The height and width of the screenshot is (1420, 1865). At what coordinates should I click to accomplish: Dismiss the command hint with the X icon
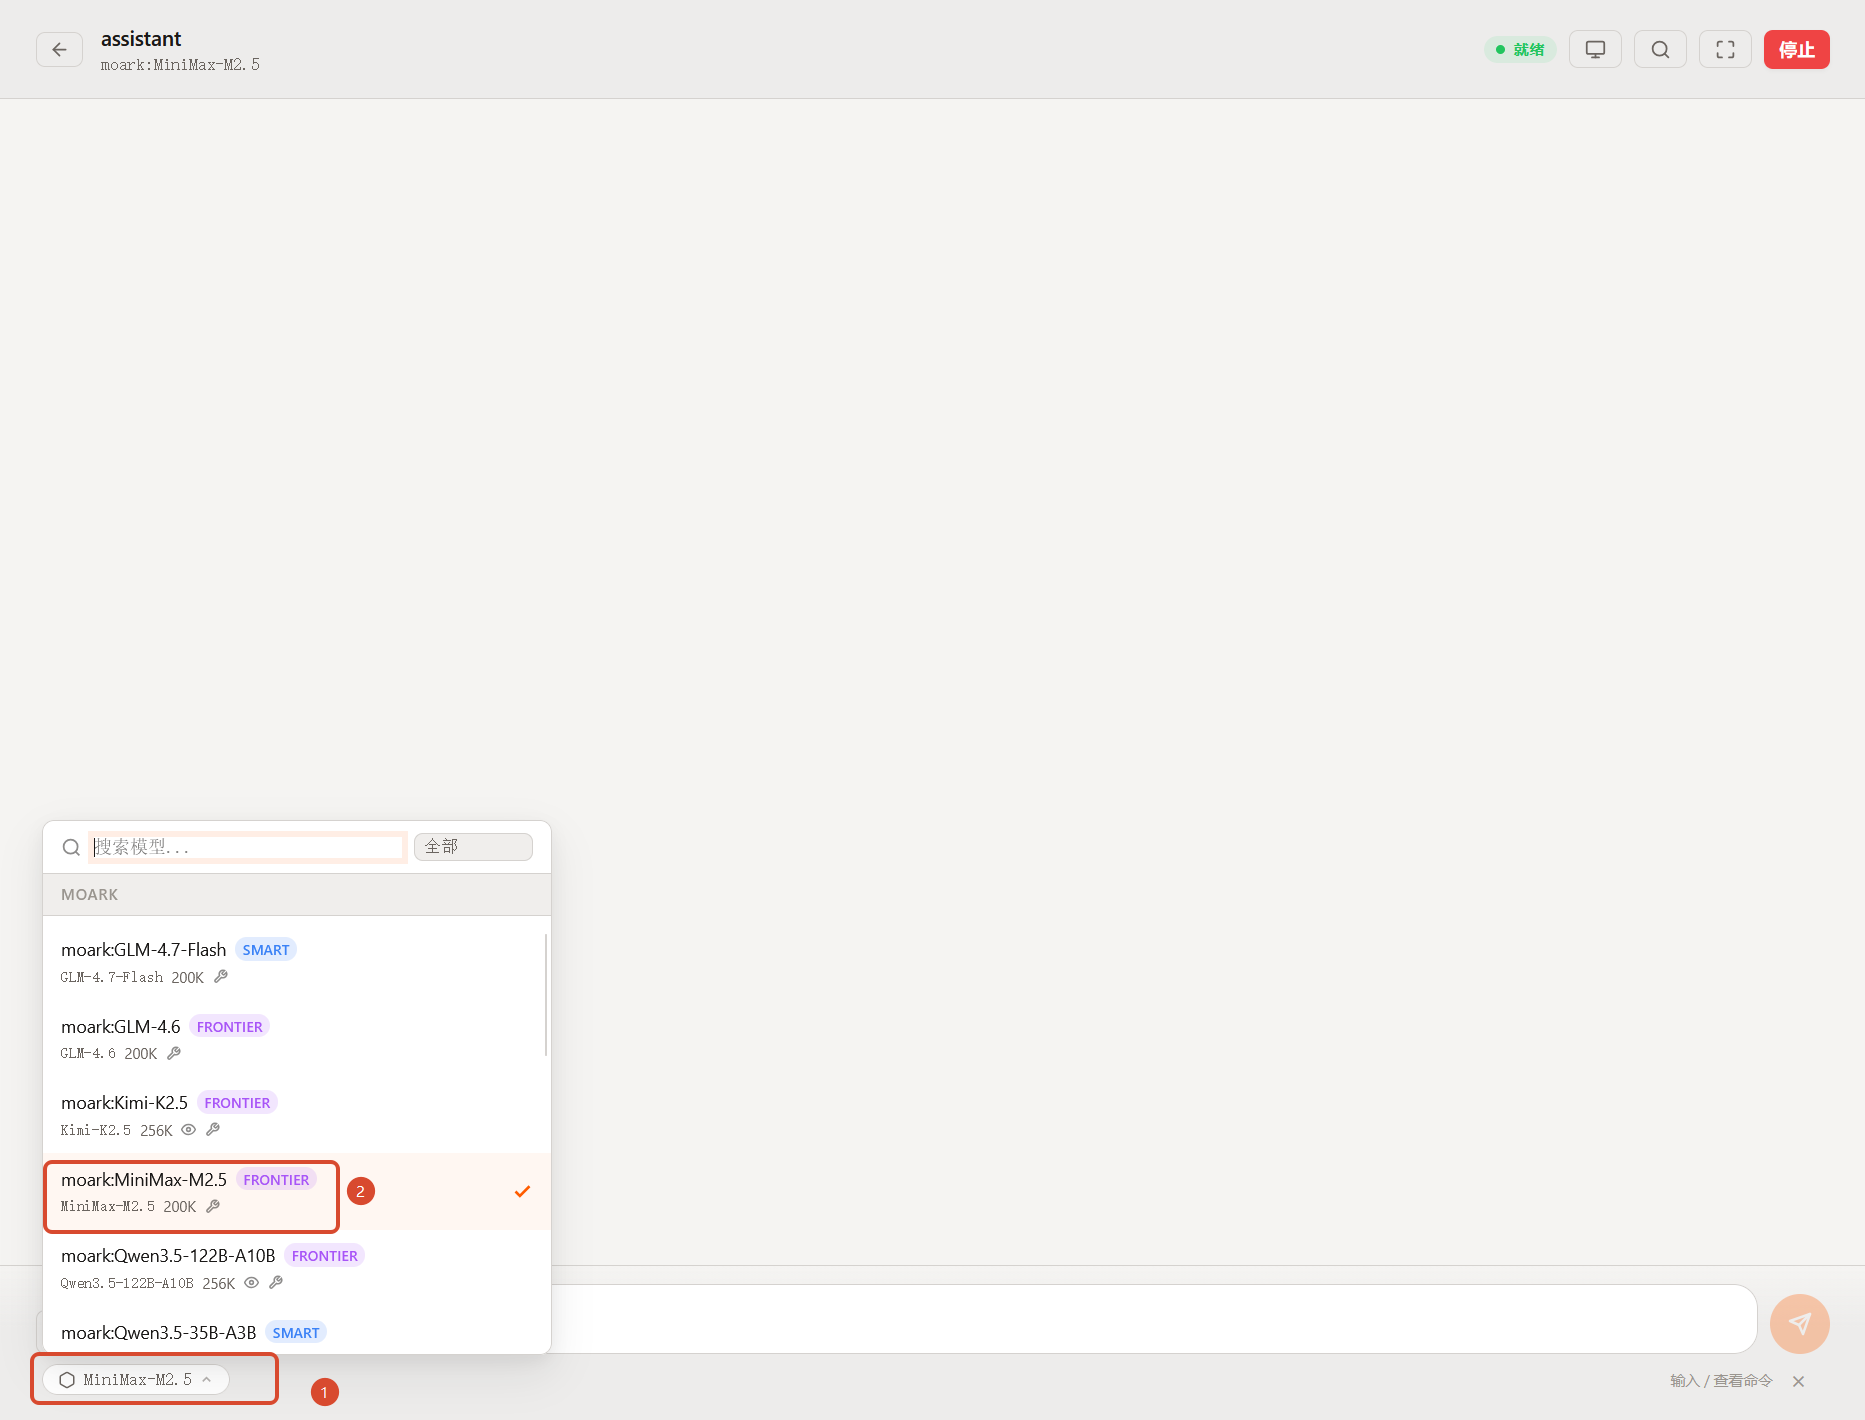pos(1798,1381)
